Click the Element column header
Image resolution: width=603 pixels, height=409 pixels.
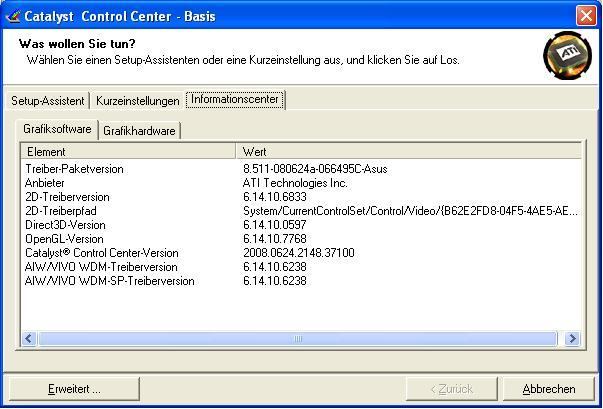point(128,151)
